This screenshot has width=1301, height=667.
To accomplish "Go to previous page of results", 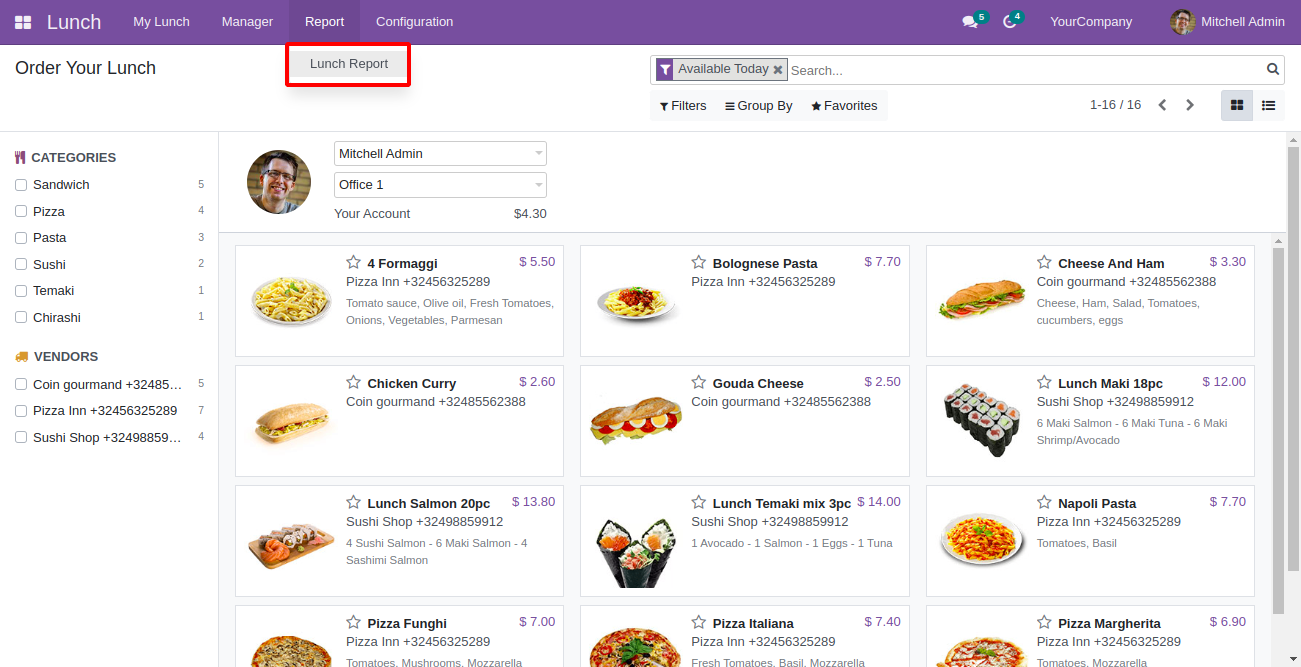I will click(1162, 105).
